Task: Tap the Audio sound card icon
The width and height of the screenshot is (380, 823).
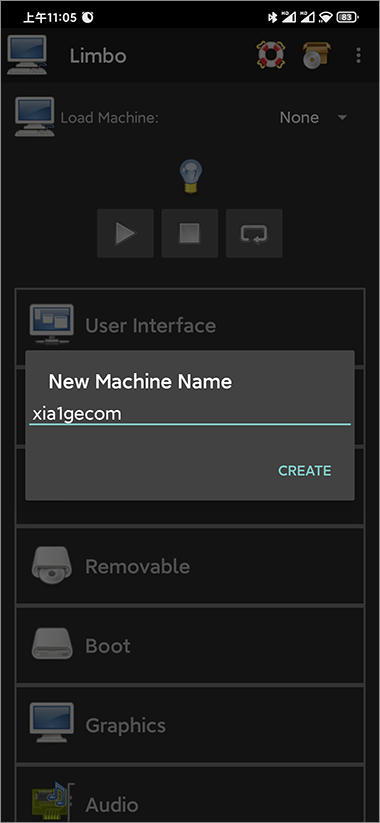Action: [52, 800]
